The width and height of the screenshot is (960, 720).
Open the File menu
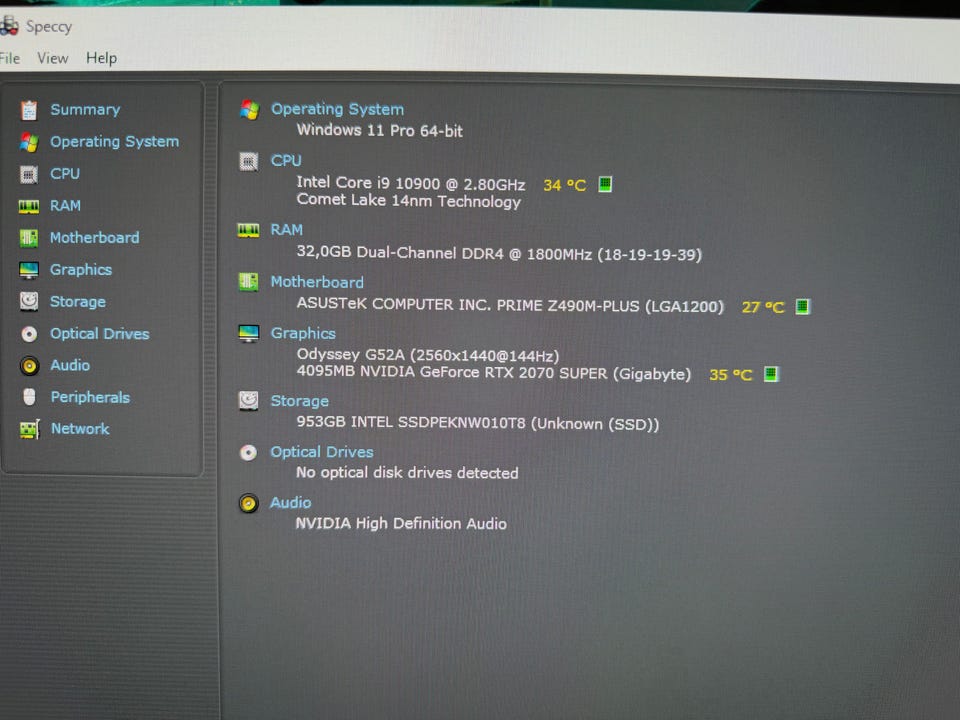pos(10,58)
